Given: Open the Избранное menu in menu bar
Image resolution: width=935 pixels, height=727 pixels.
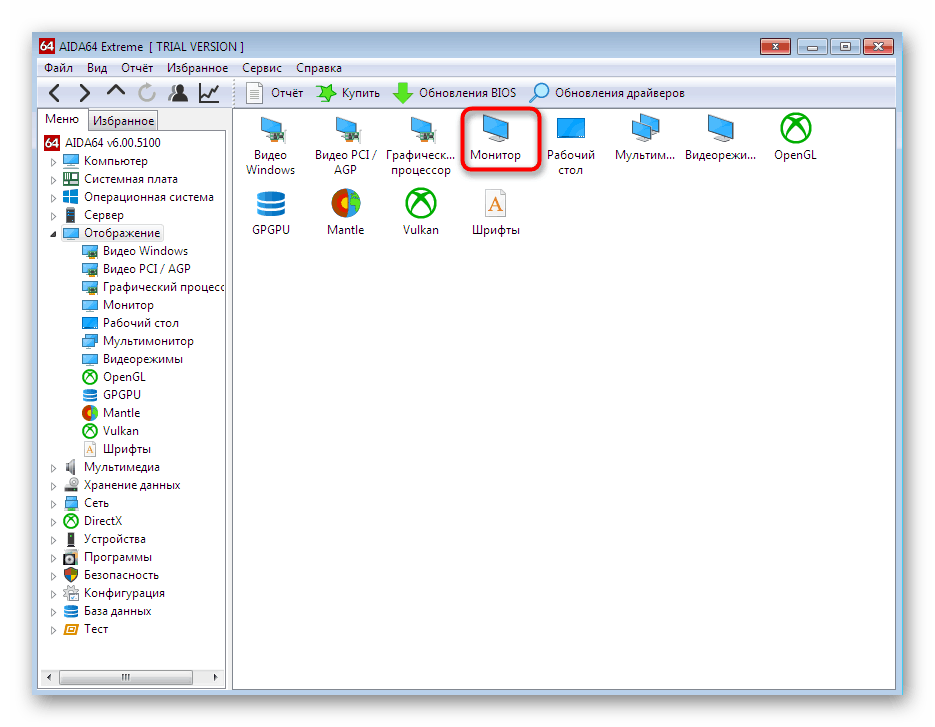Looking at the screenshot, I should click(x=197, y=68).
